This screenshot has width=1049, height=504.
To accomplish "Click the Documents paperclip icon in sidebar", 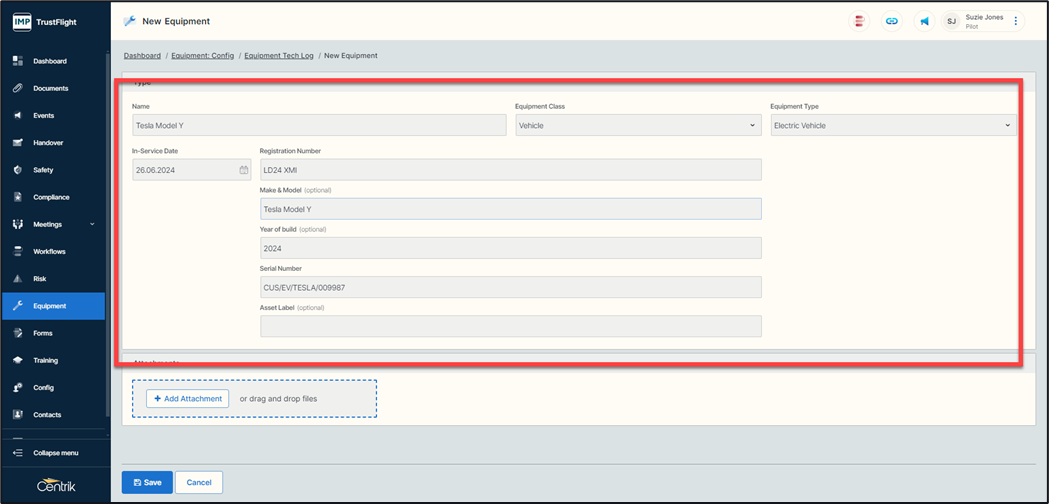I will [x=17, y=88].
